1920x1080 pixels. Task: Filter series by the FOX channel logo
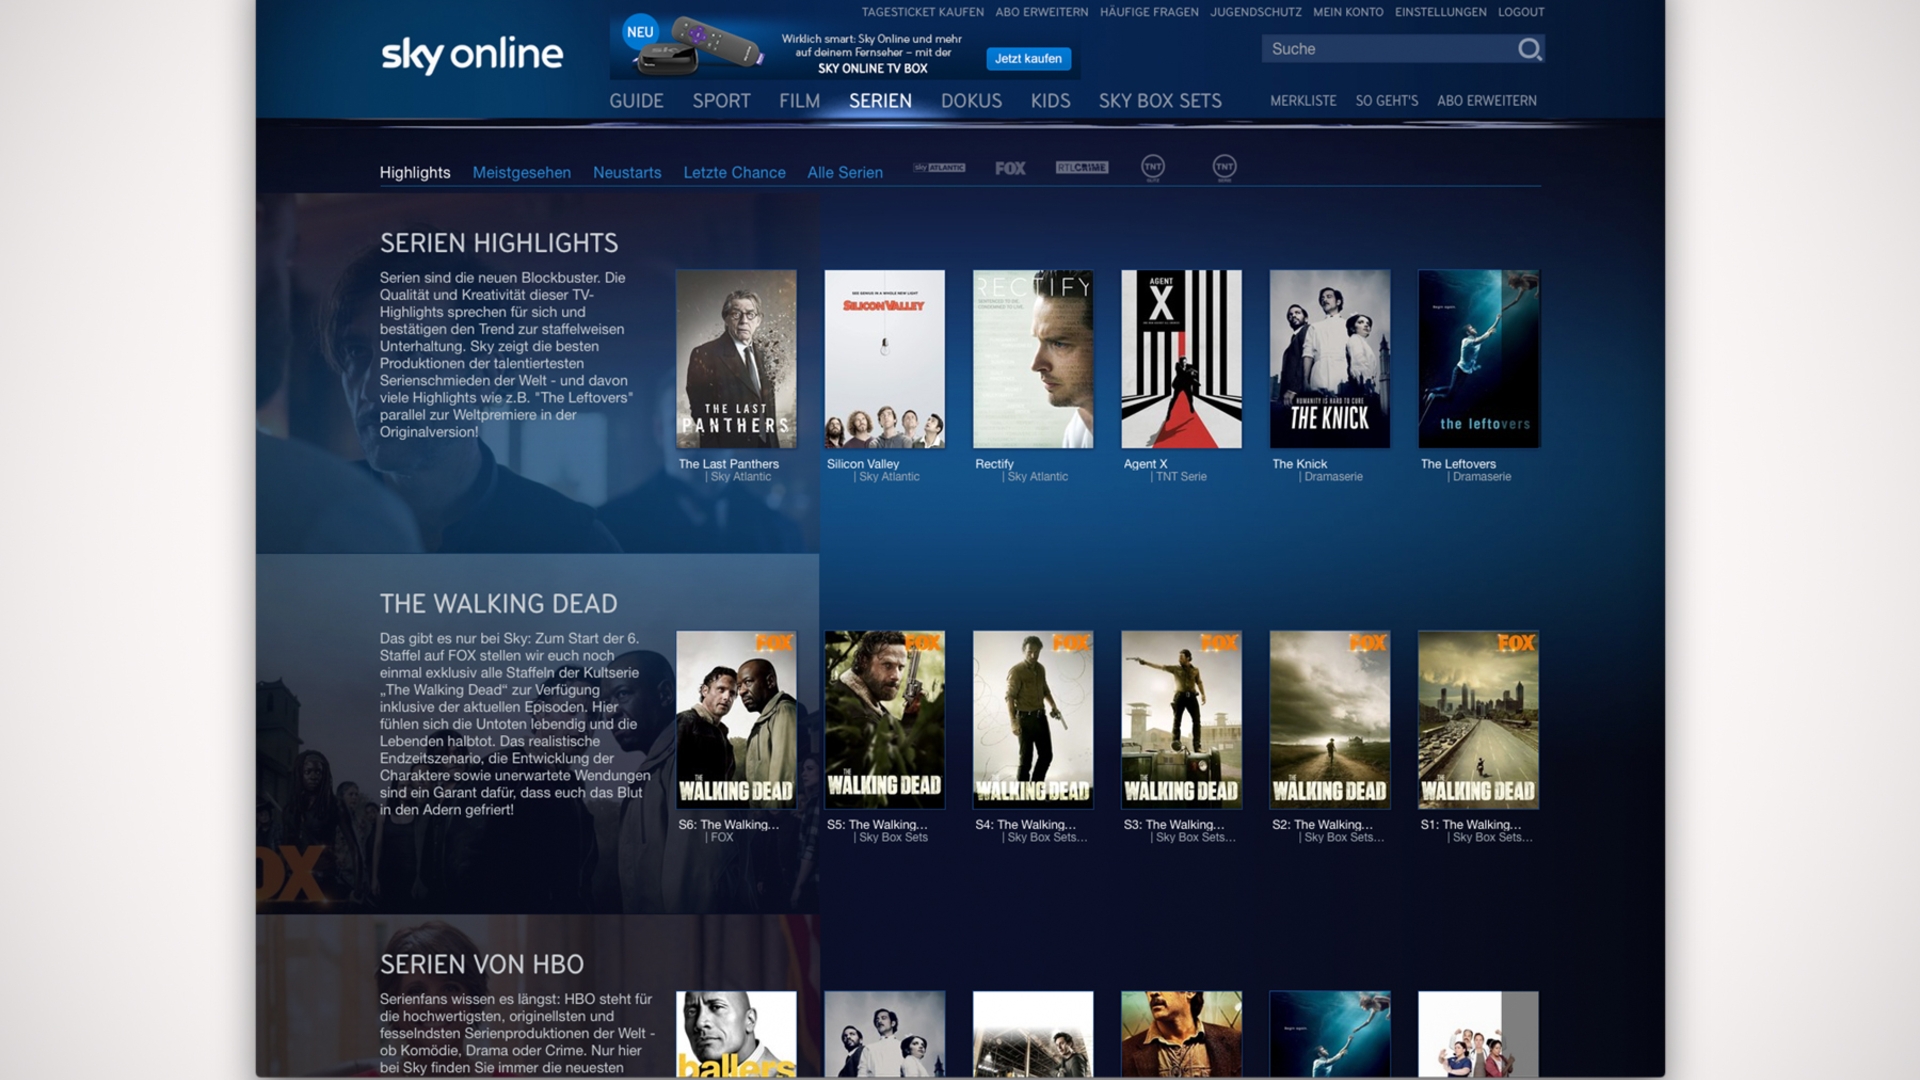pos(1010,168)
